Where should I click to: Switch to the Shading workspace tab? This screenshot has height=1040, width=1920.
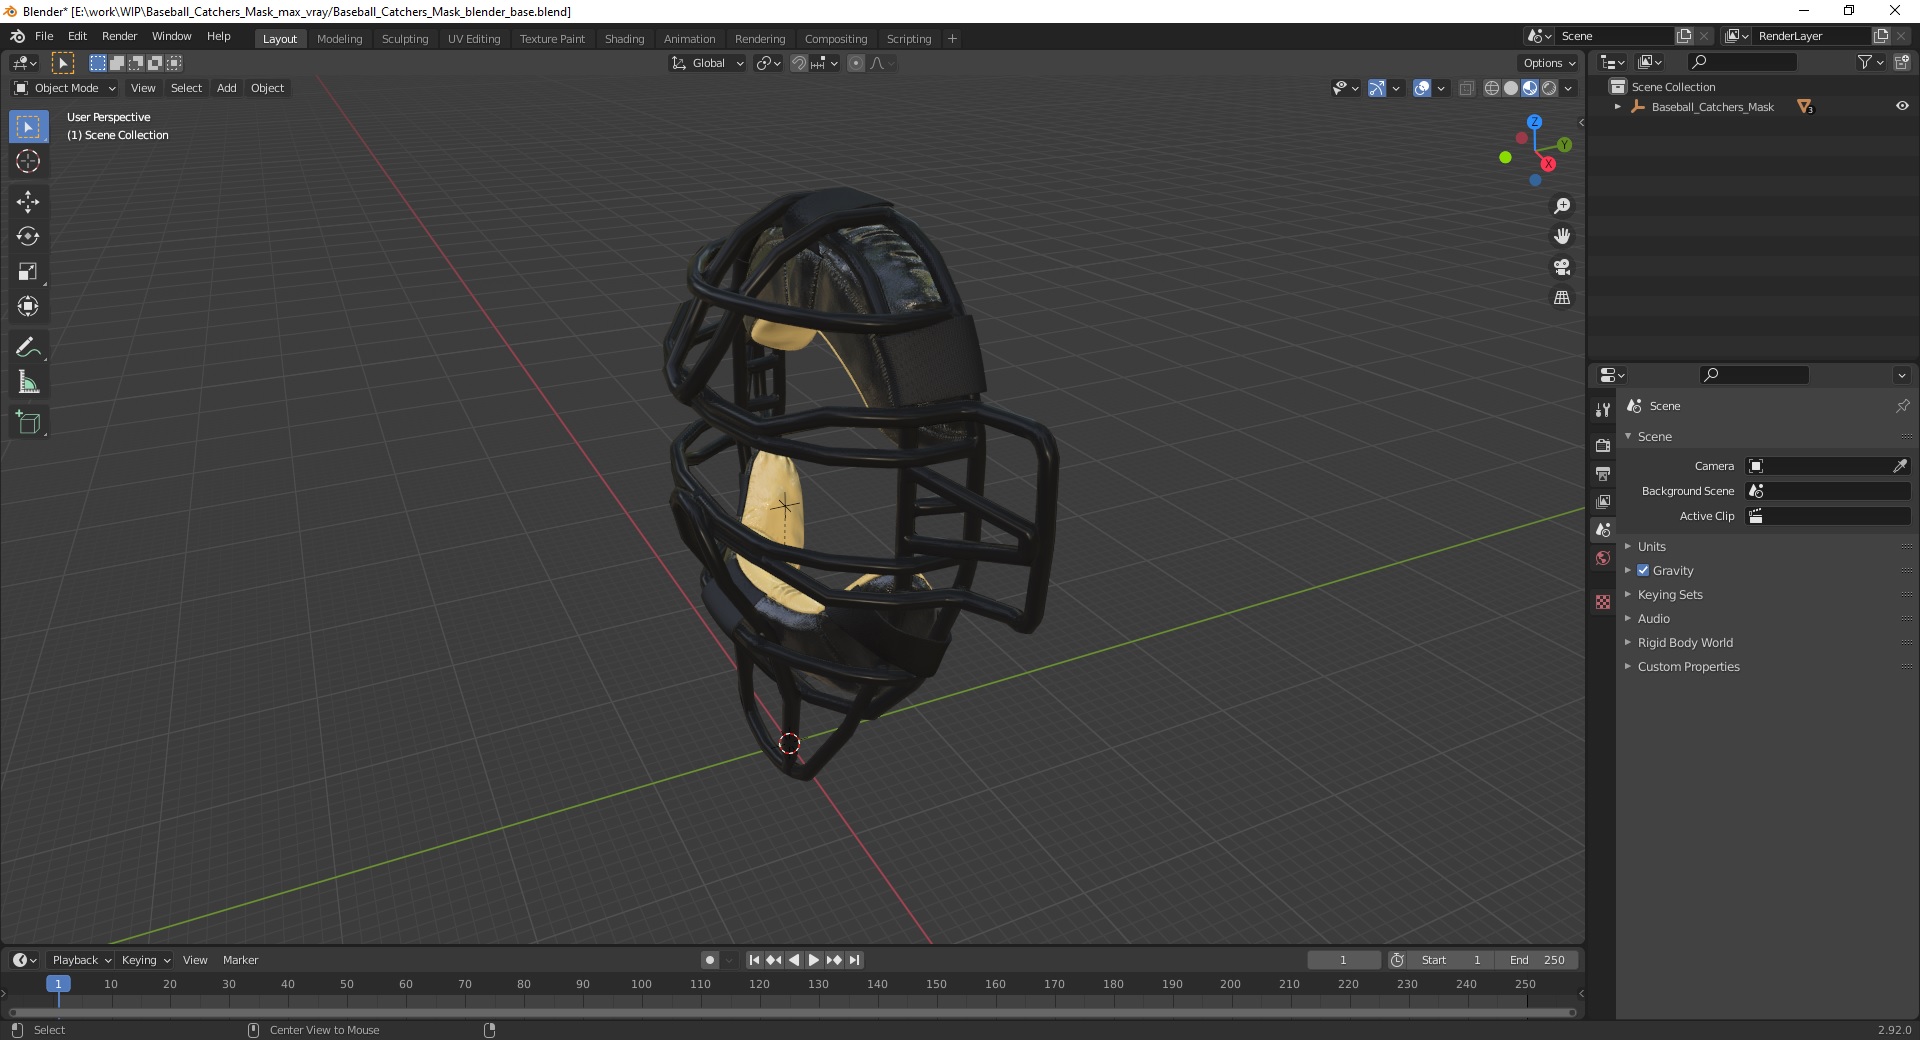pos(624,39)
